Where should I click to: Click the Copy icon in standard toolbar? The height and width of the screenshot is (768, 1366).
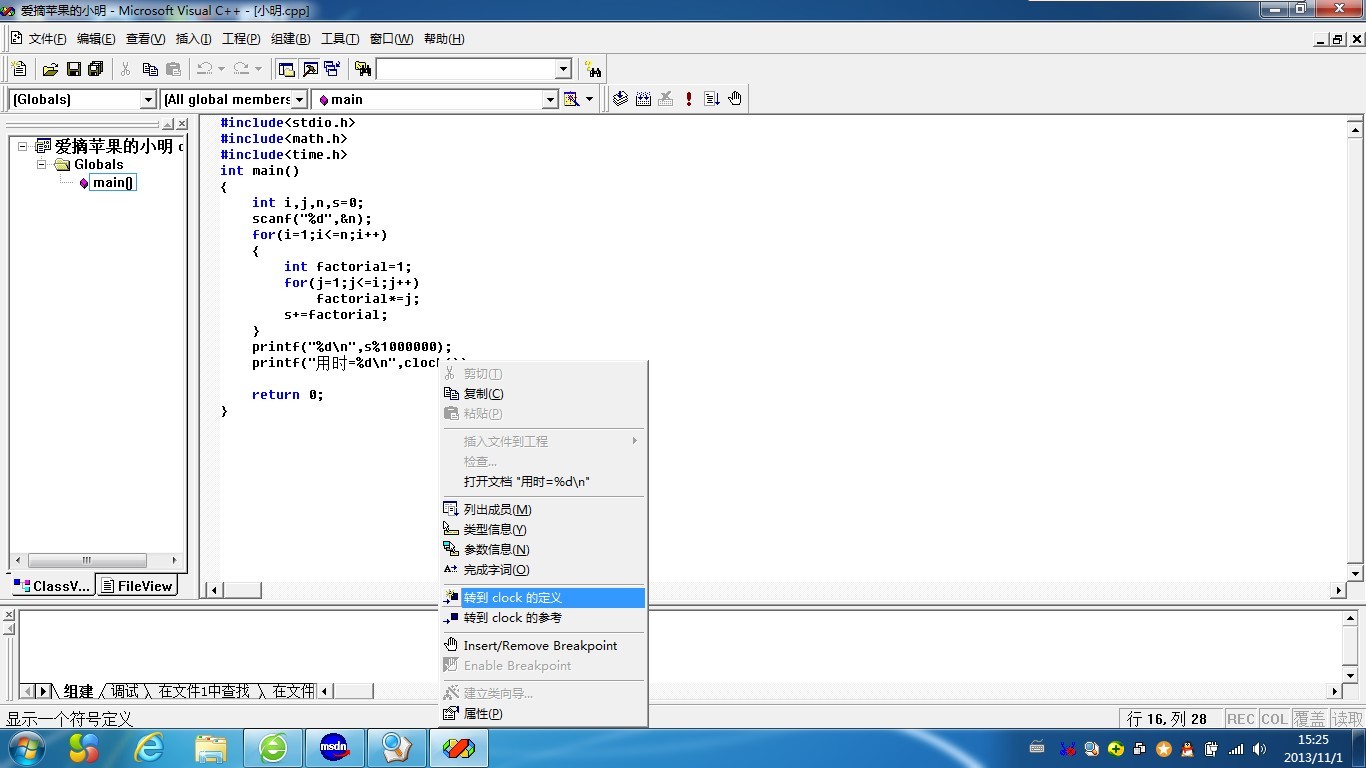point(150,69)
